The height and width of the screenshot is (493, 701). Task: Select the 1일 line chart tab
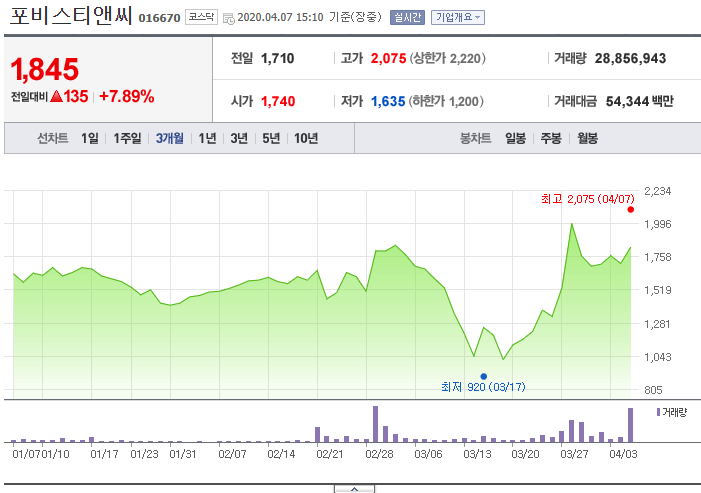pos(90,138)
